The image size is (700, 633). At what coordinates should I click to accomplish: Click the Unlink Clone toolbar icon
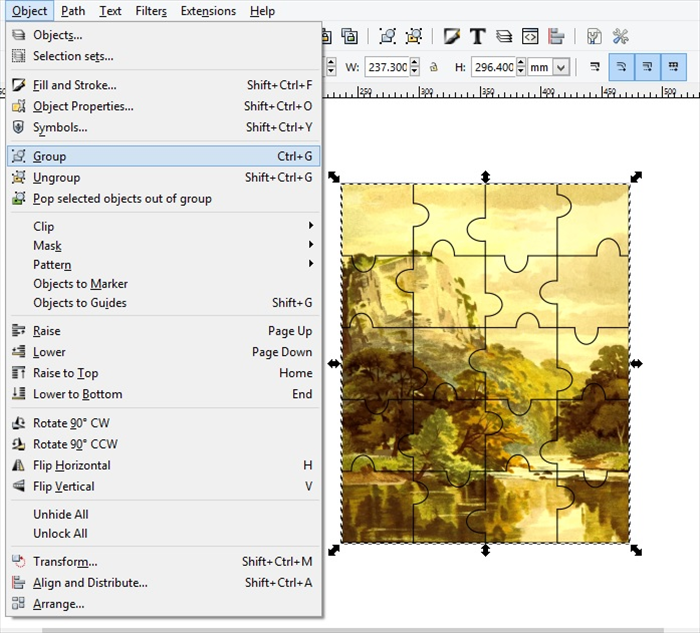pyautogui.click(x=350, y=36)
